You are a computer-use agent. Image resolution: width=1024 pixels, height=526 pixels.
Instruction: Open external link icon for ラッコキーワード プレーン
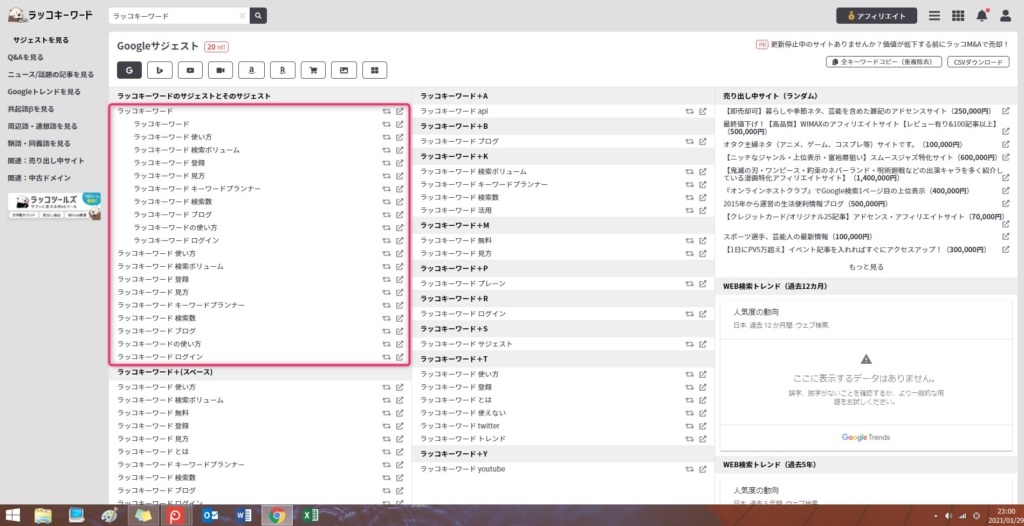(703, 284)
